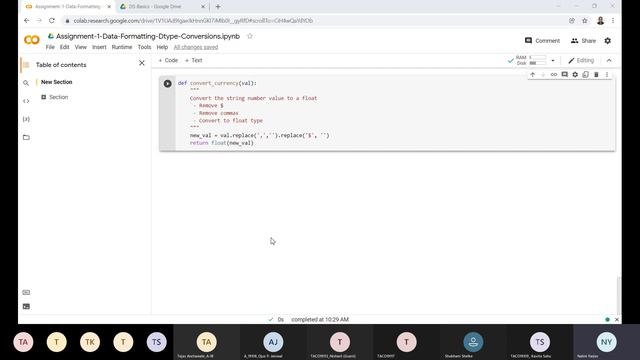Screen dimensions: 640x360
Task: Reload the browser page
Action: point(52,20)
